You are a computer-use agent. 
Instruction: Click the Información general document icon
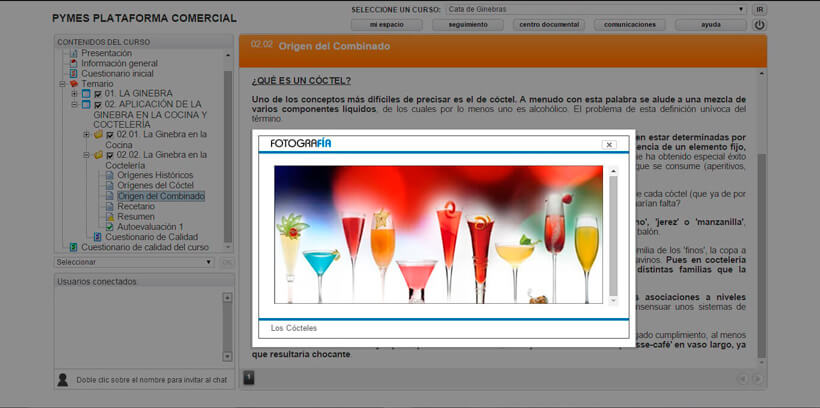coord(74,63)
